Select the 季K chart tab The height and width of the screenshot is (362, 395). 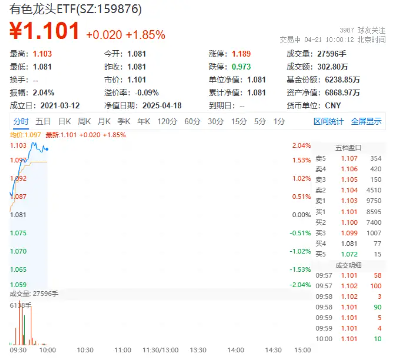click(124, 122)
